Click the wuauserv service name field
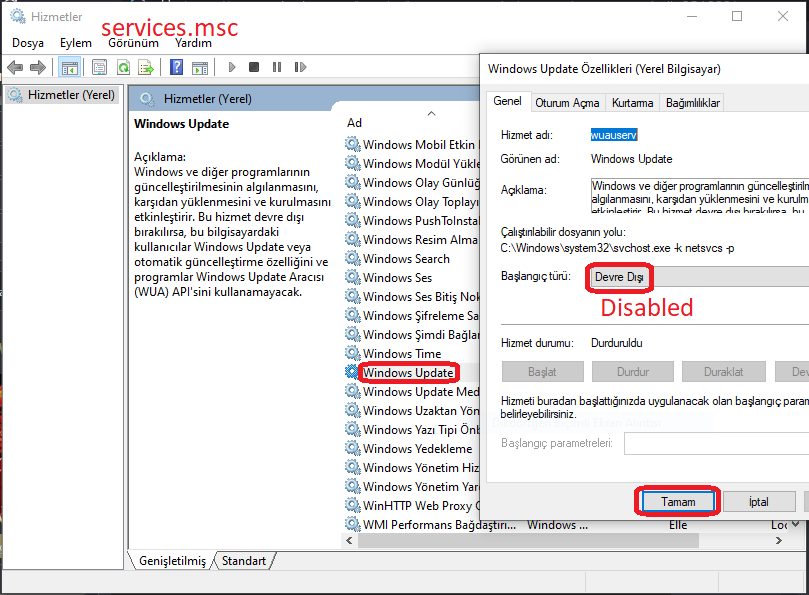The image size is (809, 595). 614,135
